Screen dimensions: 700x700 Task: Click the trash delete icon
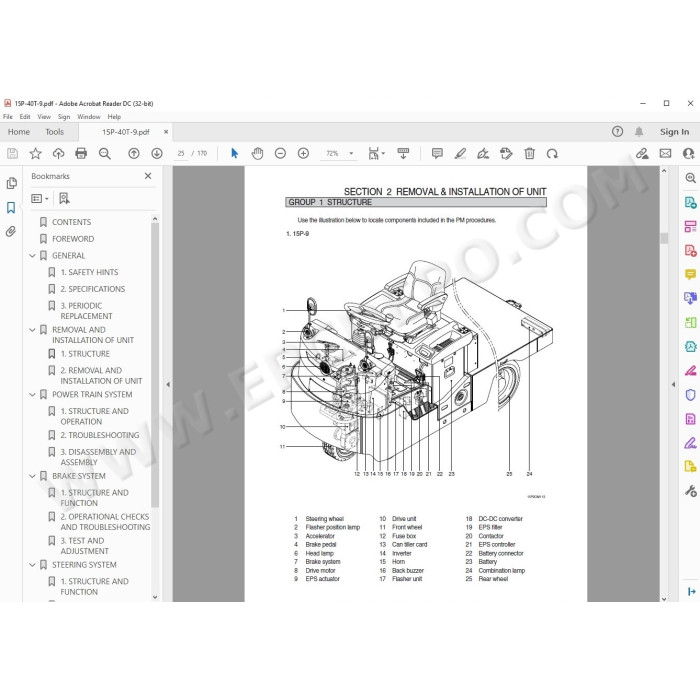point(529,154)
